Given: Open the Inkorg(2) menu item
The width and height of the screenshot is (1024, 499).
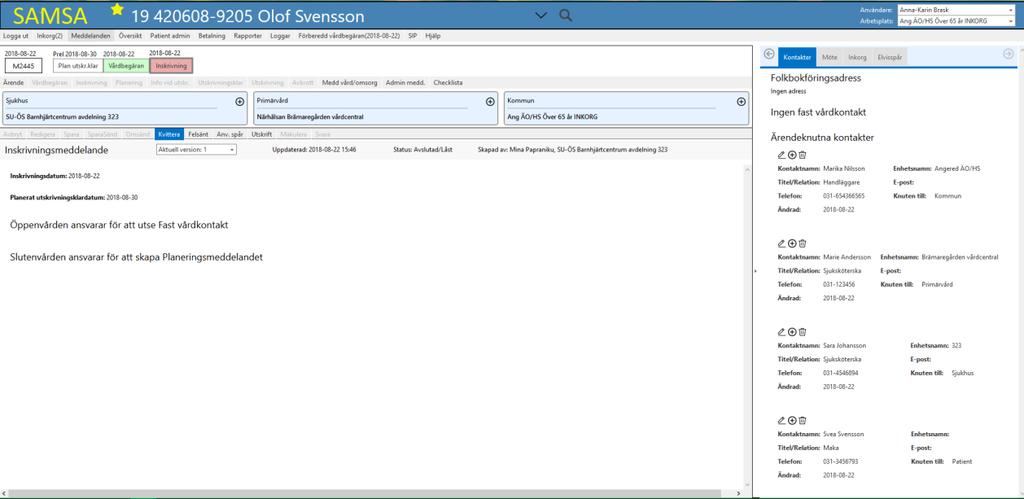Looking at the screenshot, I should (50, 36).
